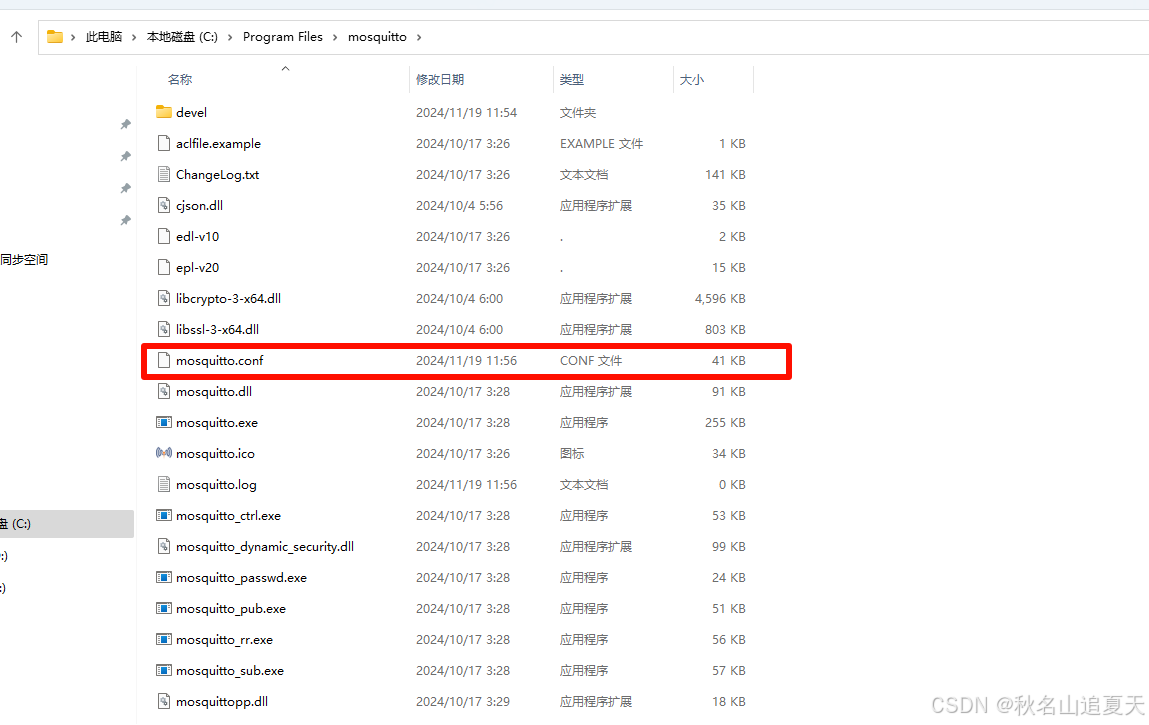Sort by the 大小 column header
This screenshot has width=1149, height=725.
point(692,79)
